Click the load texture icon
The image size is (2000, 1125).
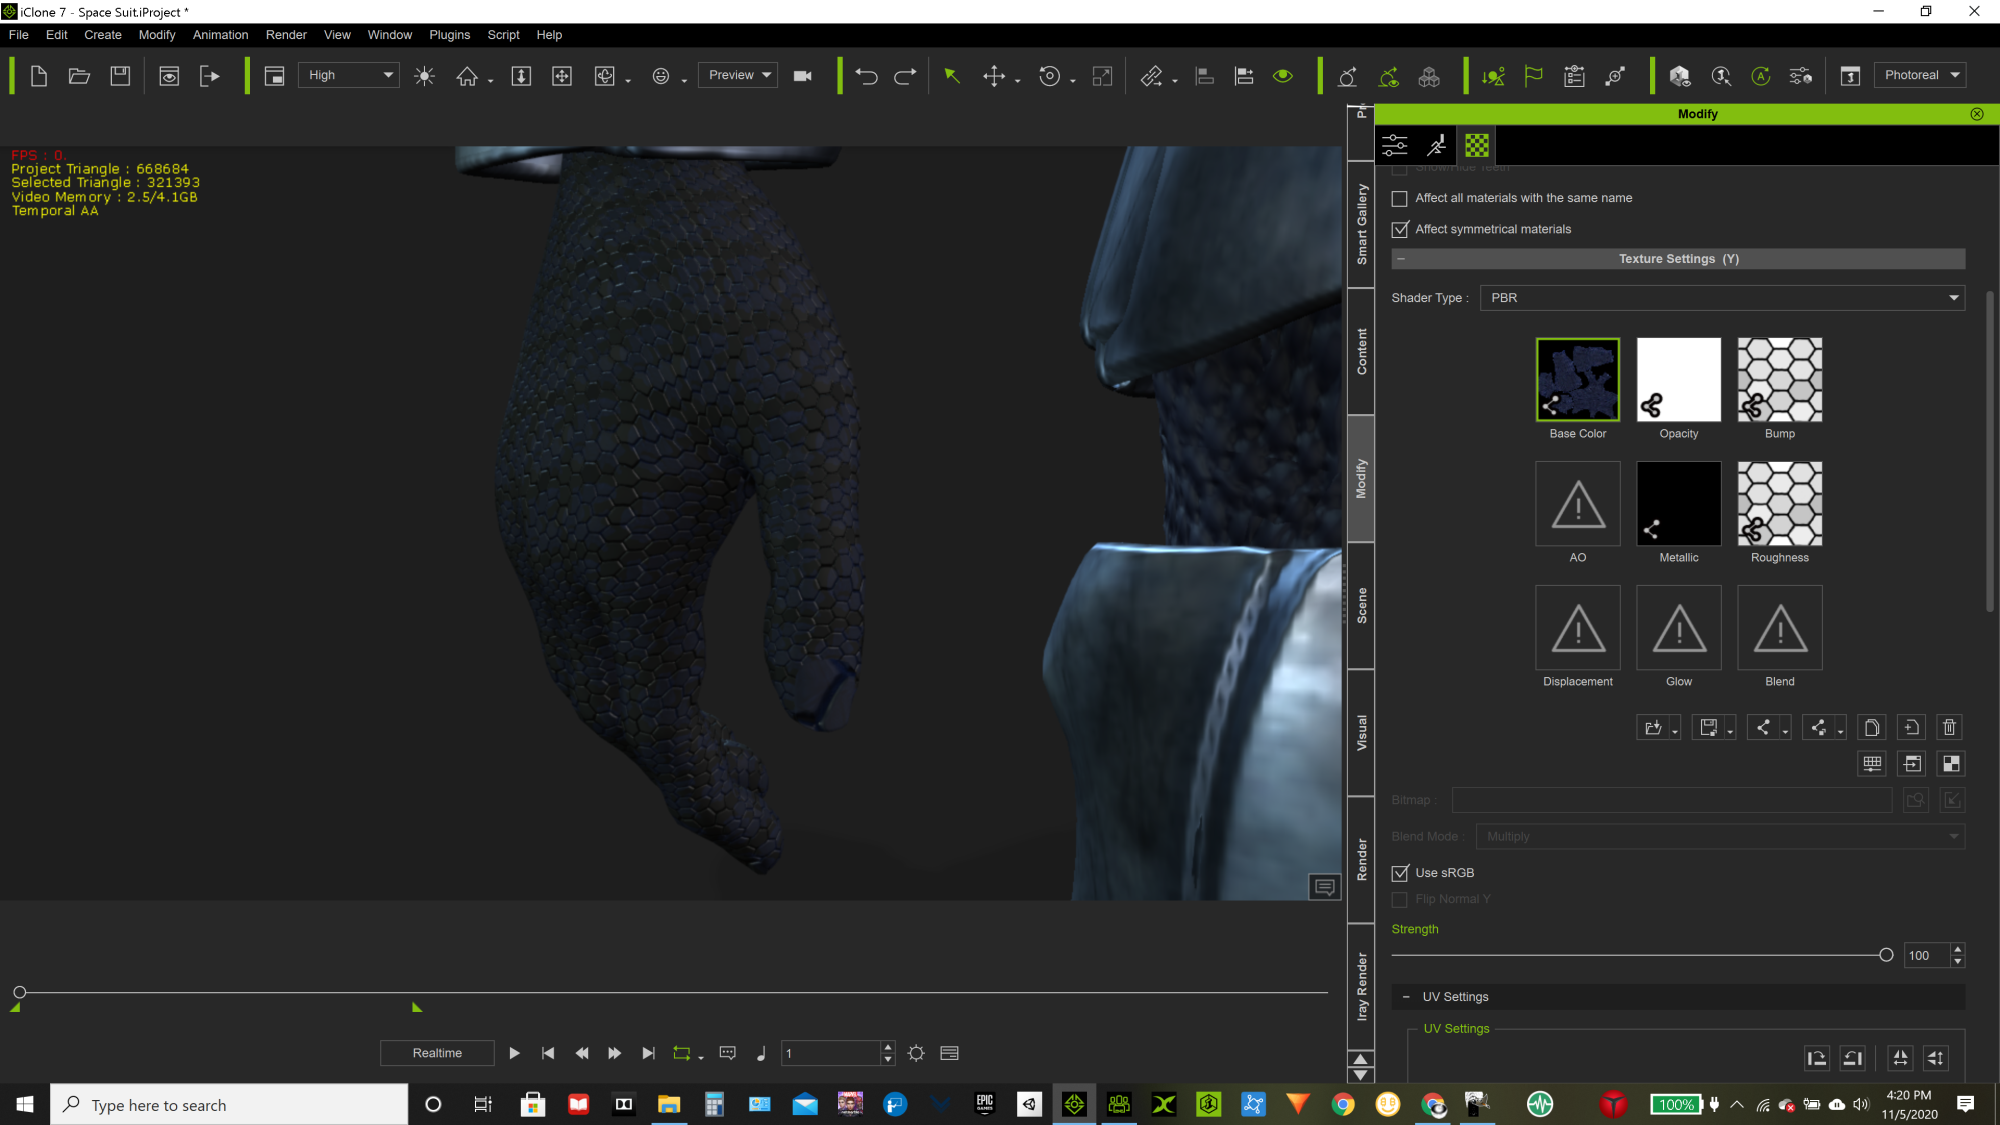1654,727
